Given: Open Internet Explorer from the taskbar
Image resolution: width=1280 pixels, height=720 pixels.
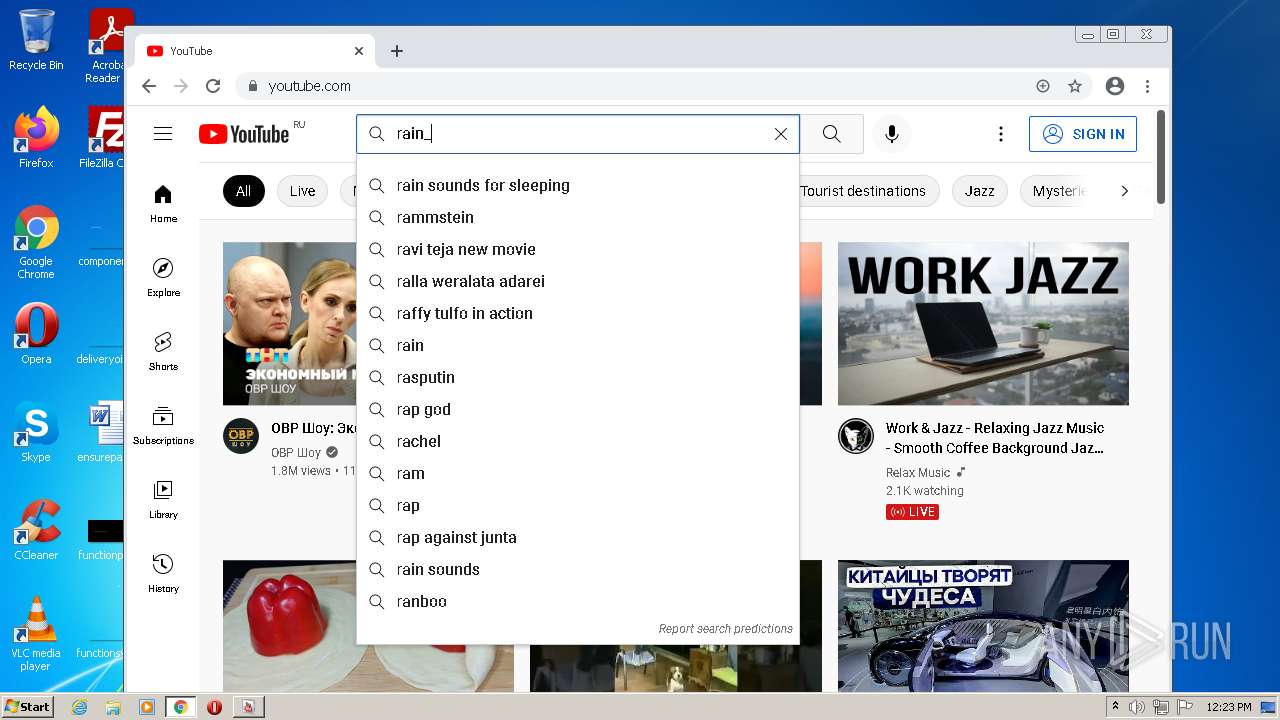Looking at the screenshot, I should coord(79,707).
